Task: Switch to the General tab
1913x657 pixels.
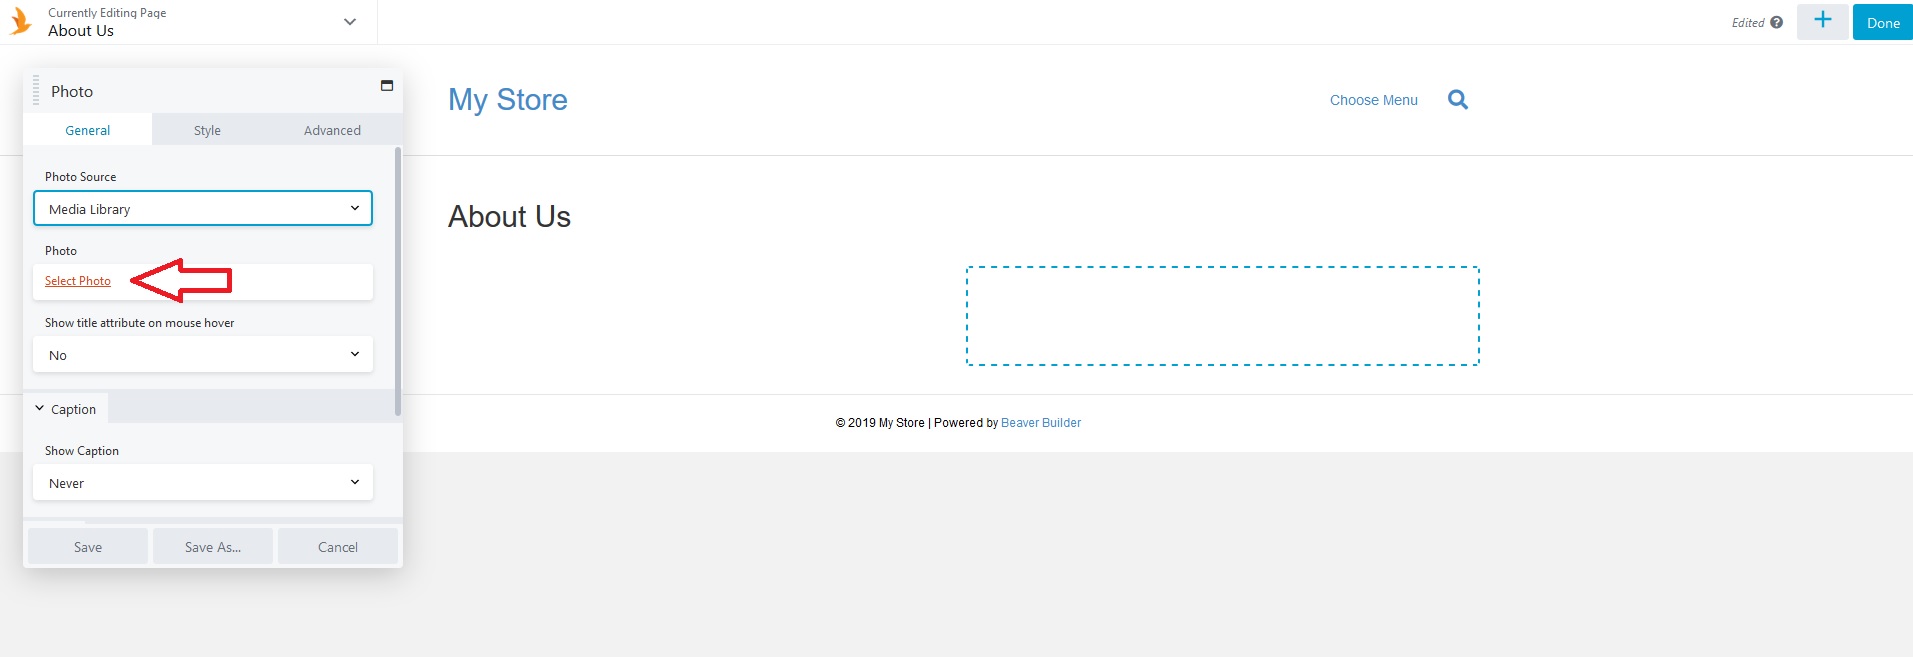Action: [88, 130]
